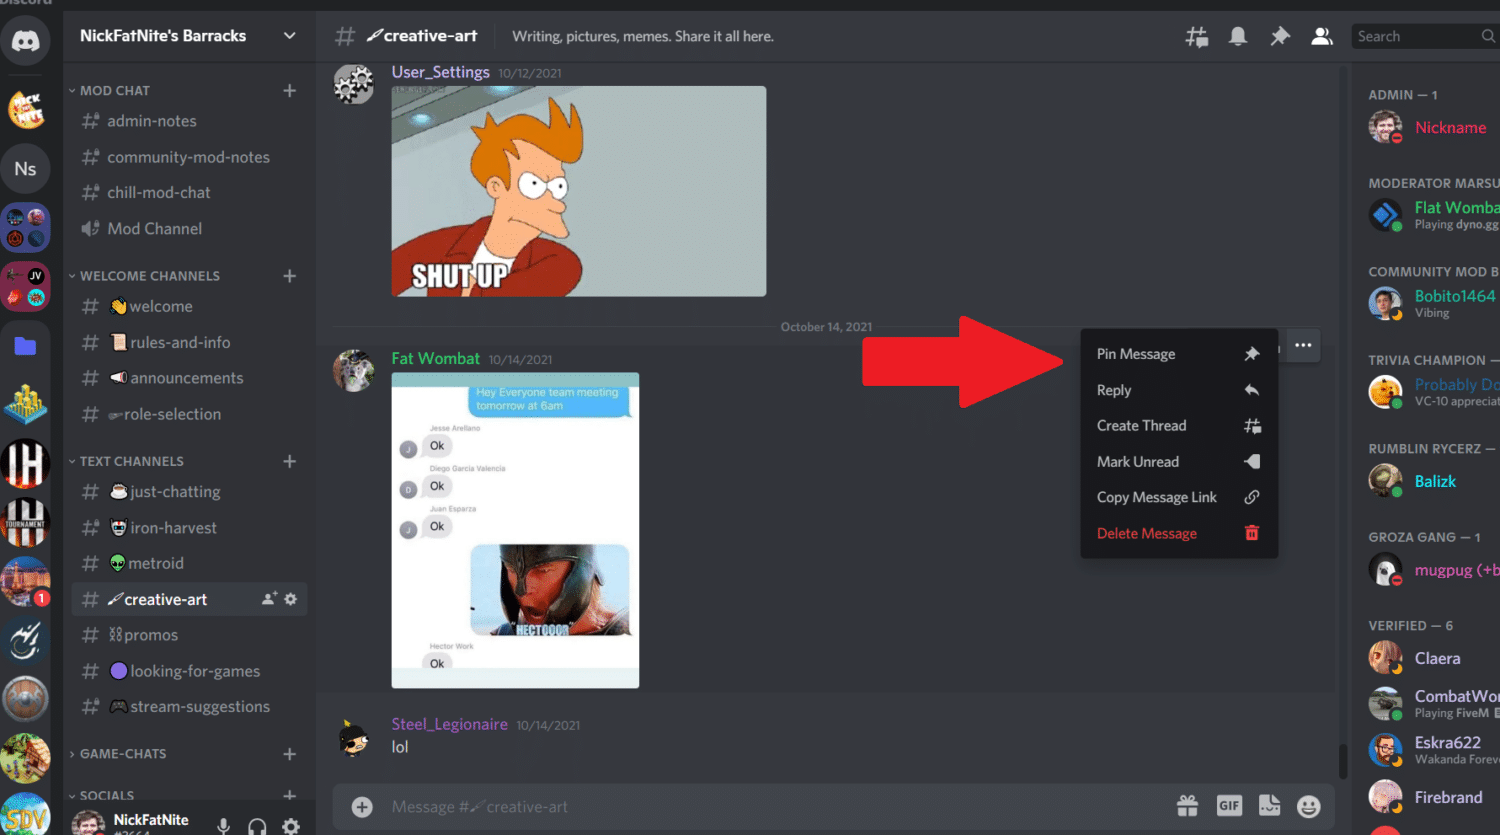Click the Search field at top right
The height and width of the screenshot is (835, 1500).
[x=1425, y=36]
